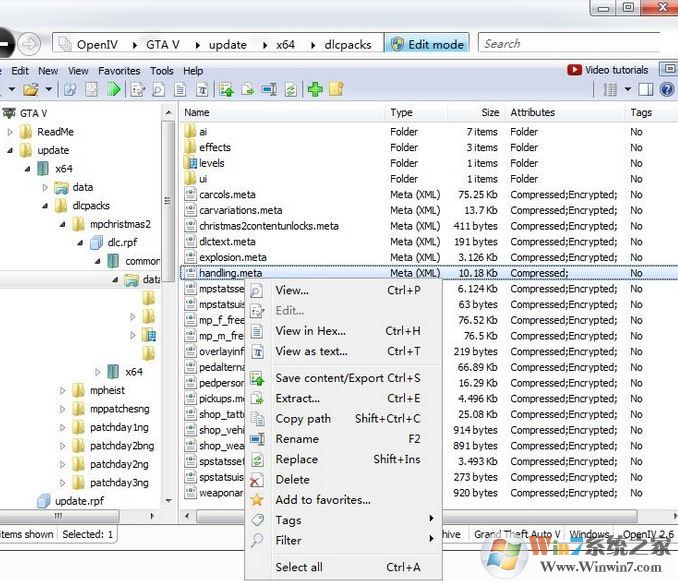Toggle Edit mode on
Image resolution: width=678 pixels, height=581 pixels.
pyautogui.click(x=426, y=44)
